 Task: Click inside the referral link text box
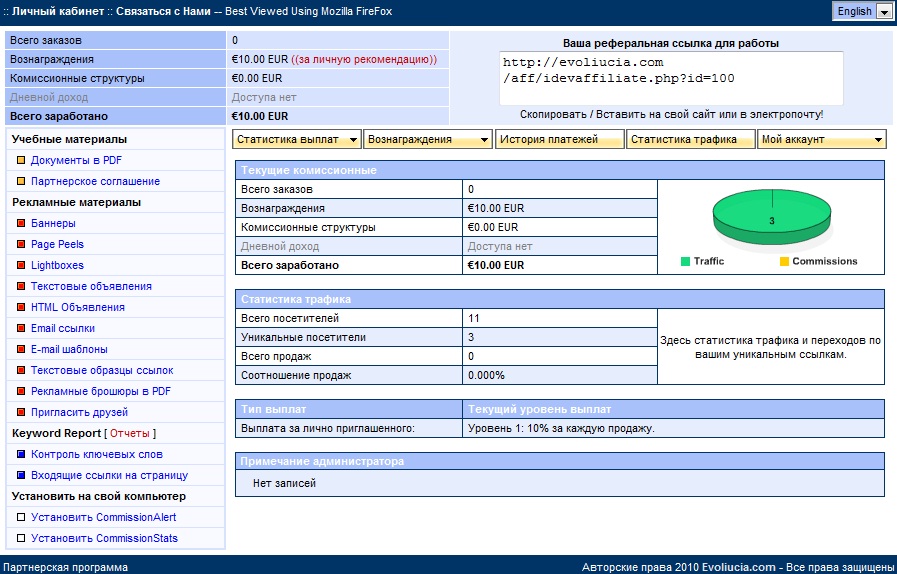[x=670, y=78]
